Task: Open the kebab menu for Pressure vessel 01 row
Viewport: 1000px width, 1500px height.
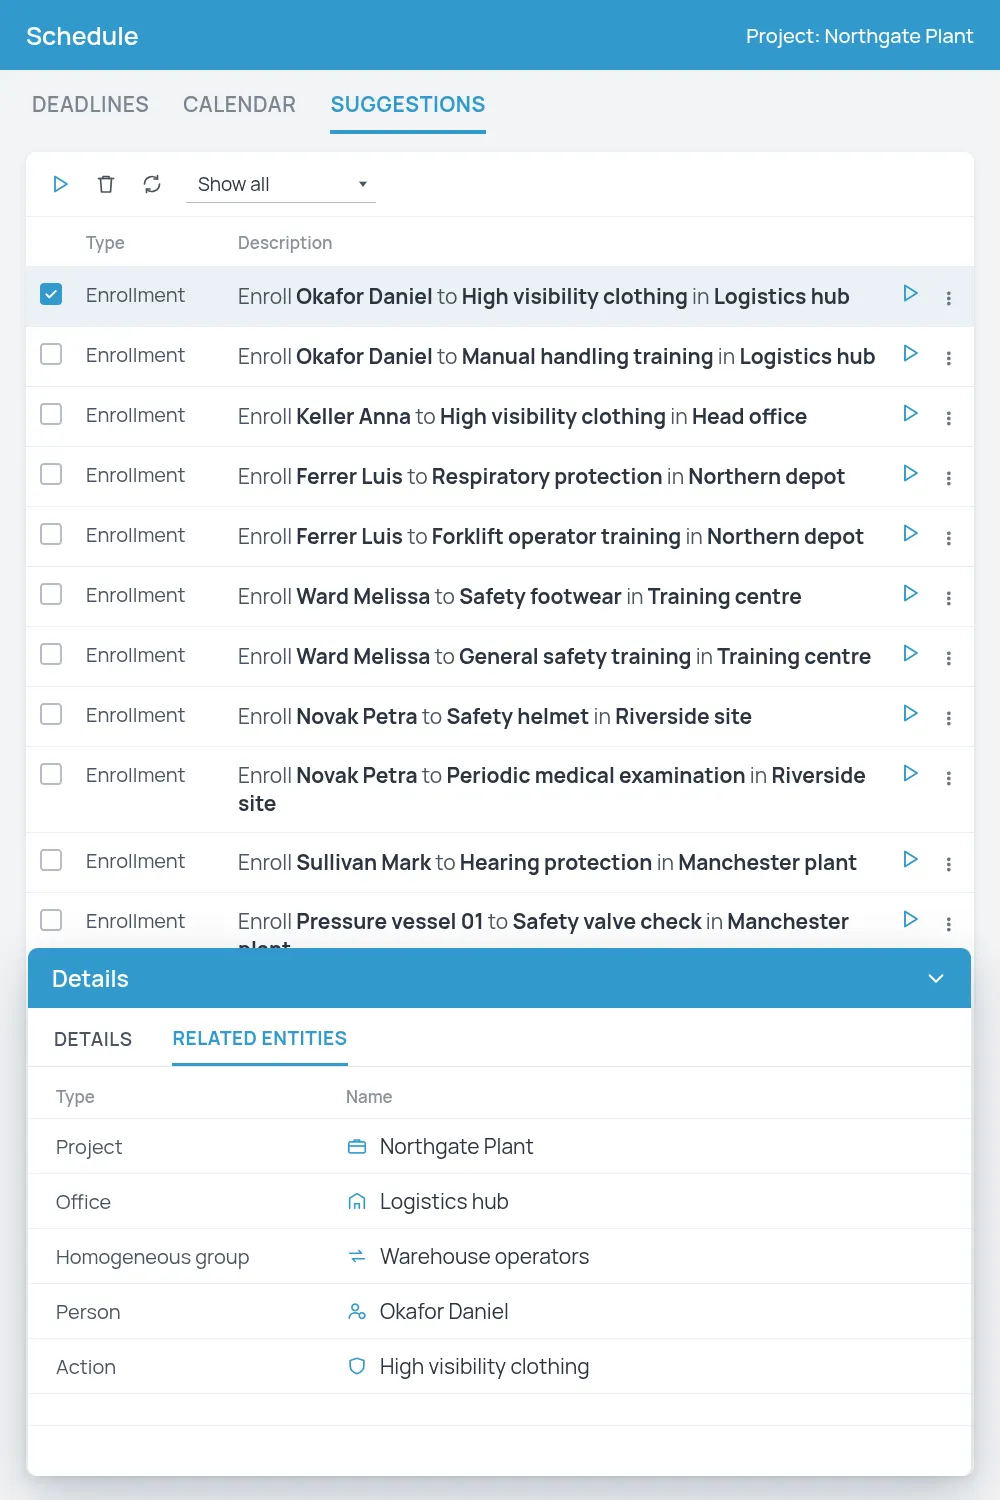Action: 948,924
